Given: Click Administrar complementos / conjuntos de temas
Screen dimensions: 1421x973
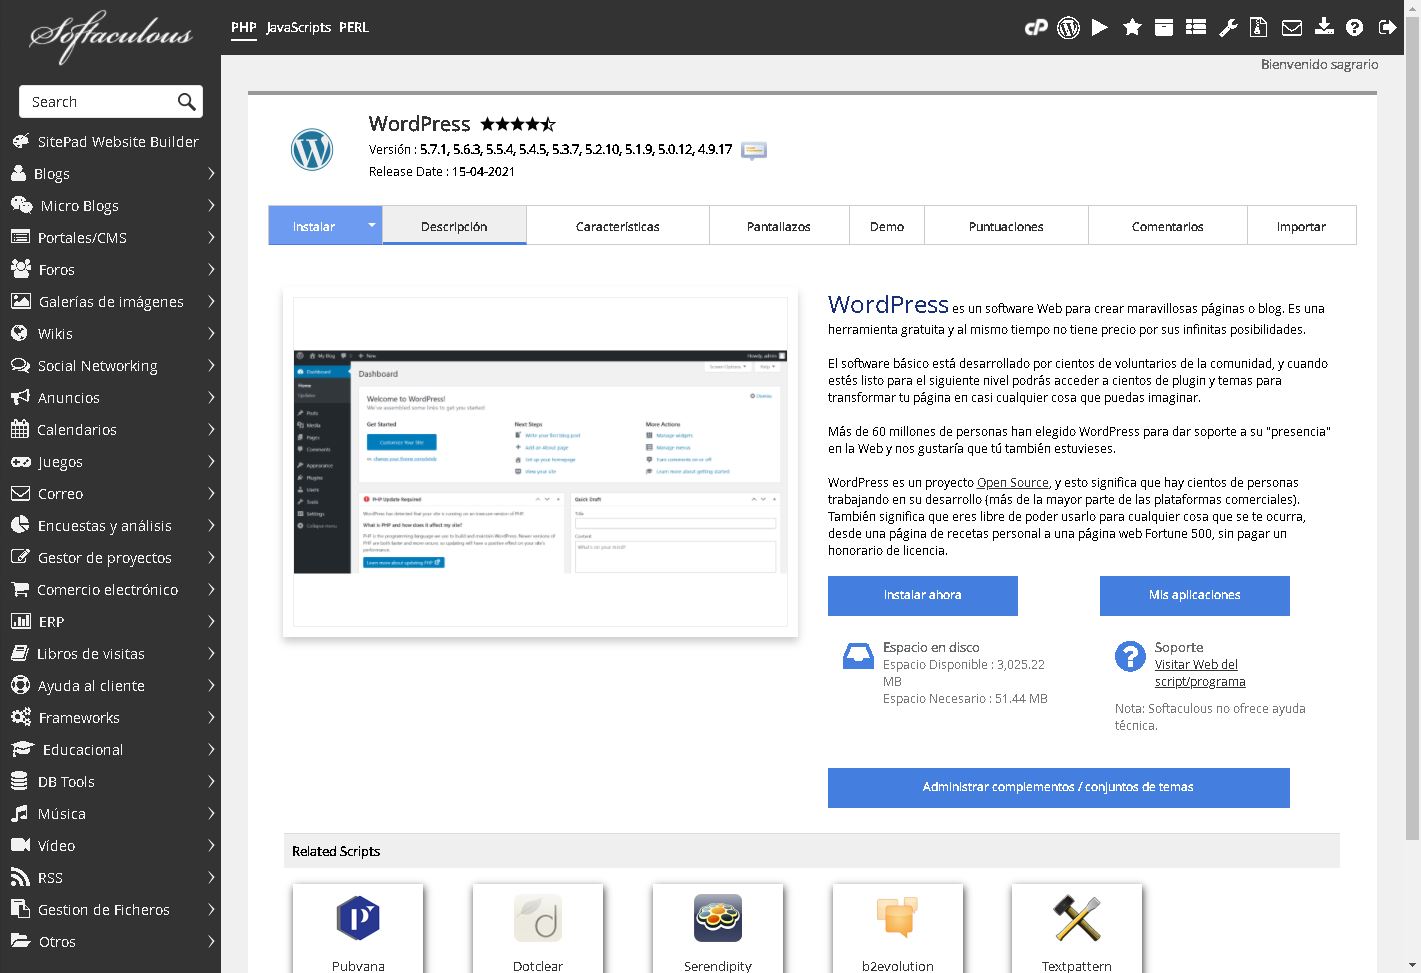Looking at the screenshot, I should pyautogui.click(x=1059, y=787).
